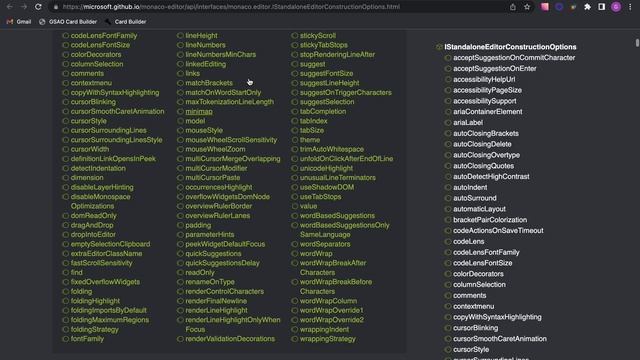This screenshot has width=640, height=360.
Task: Click the icon beside codeLens in sidebar
Action: 448,241
